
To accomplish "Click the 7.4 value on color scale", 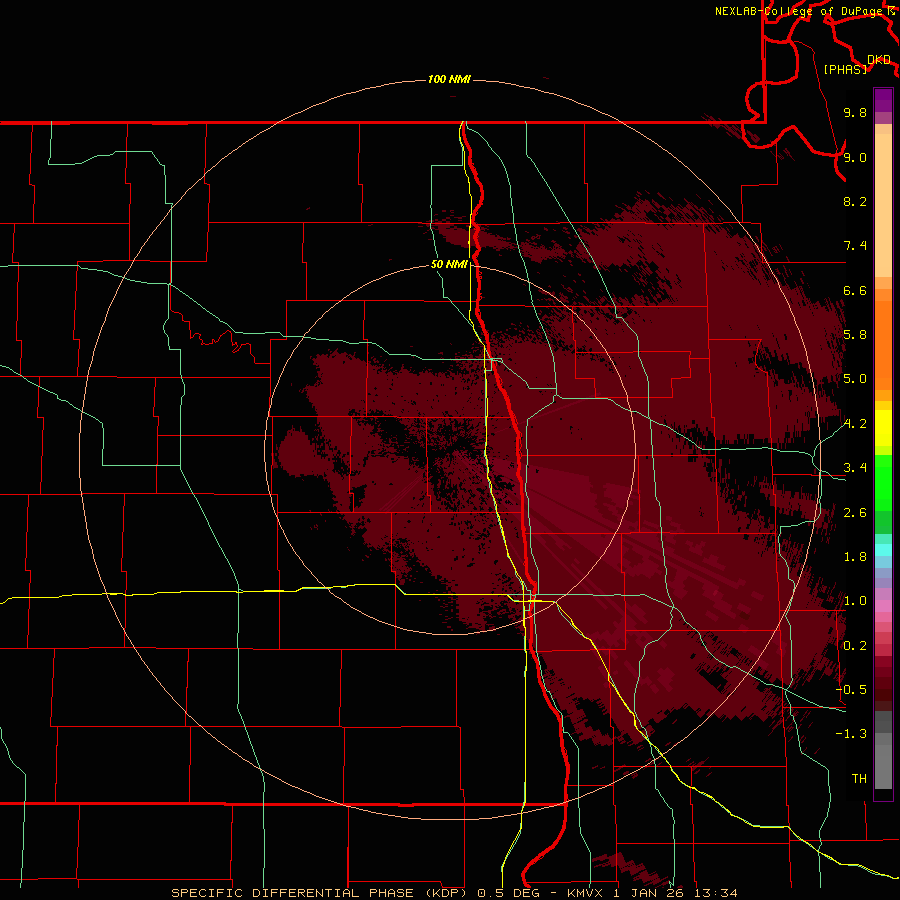I will [x=855, y=246].
